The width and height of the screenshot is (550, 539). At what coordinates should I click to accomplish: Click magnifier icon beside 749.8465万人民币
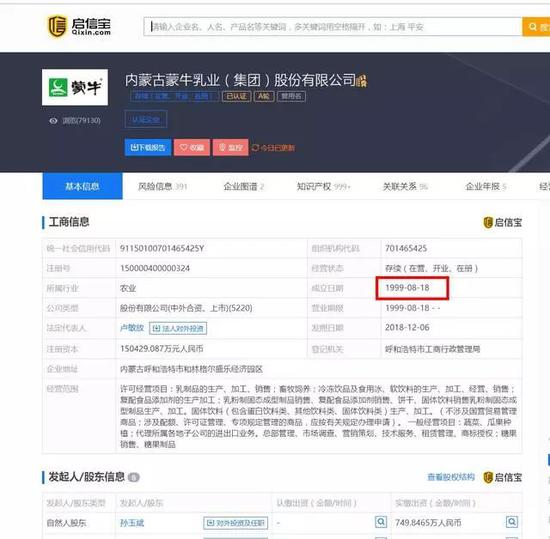(x=512, y=522)
